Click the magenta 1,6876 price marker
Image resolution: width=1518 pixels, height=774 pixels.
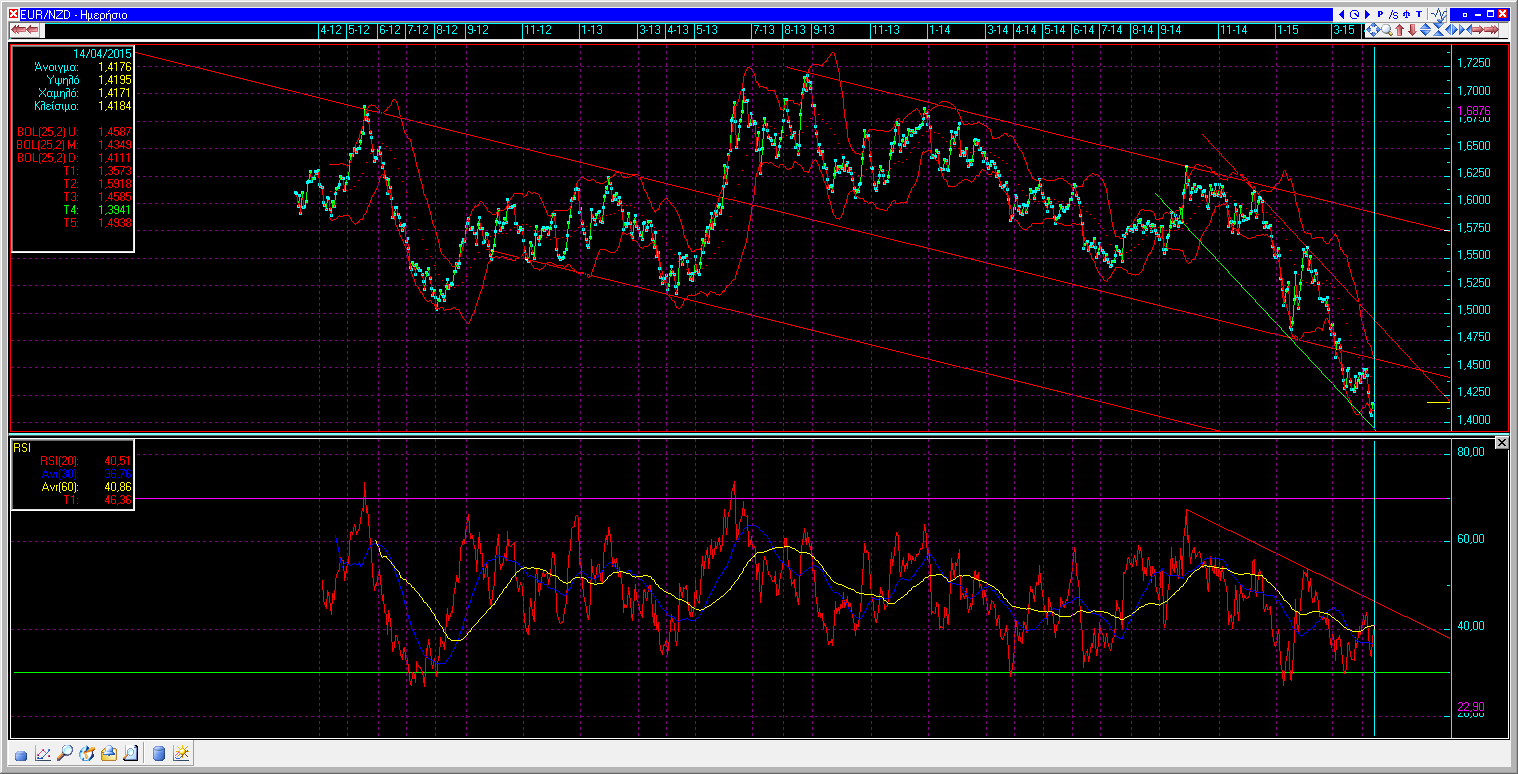(x=1475, y=111)
